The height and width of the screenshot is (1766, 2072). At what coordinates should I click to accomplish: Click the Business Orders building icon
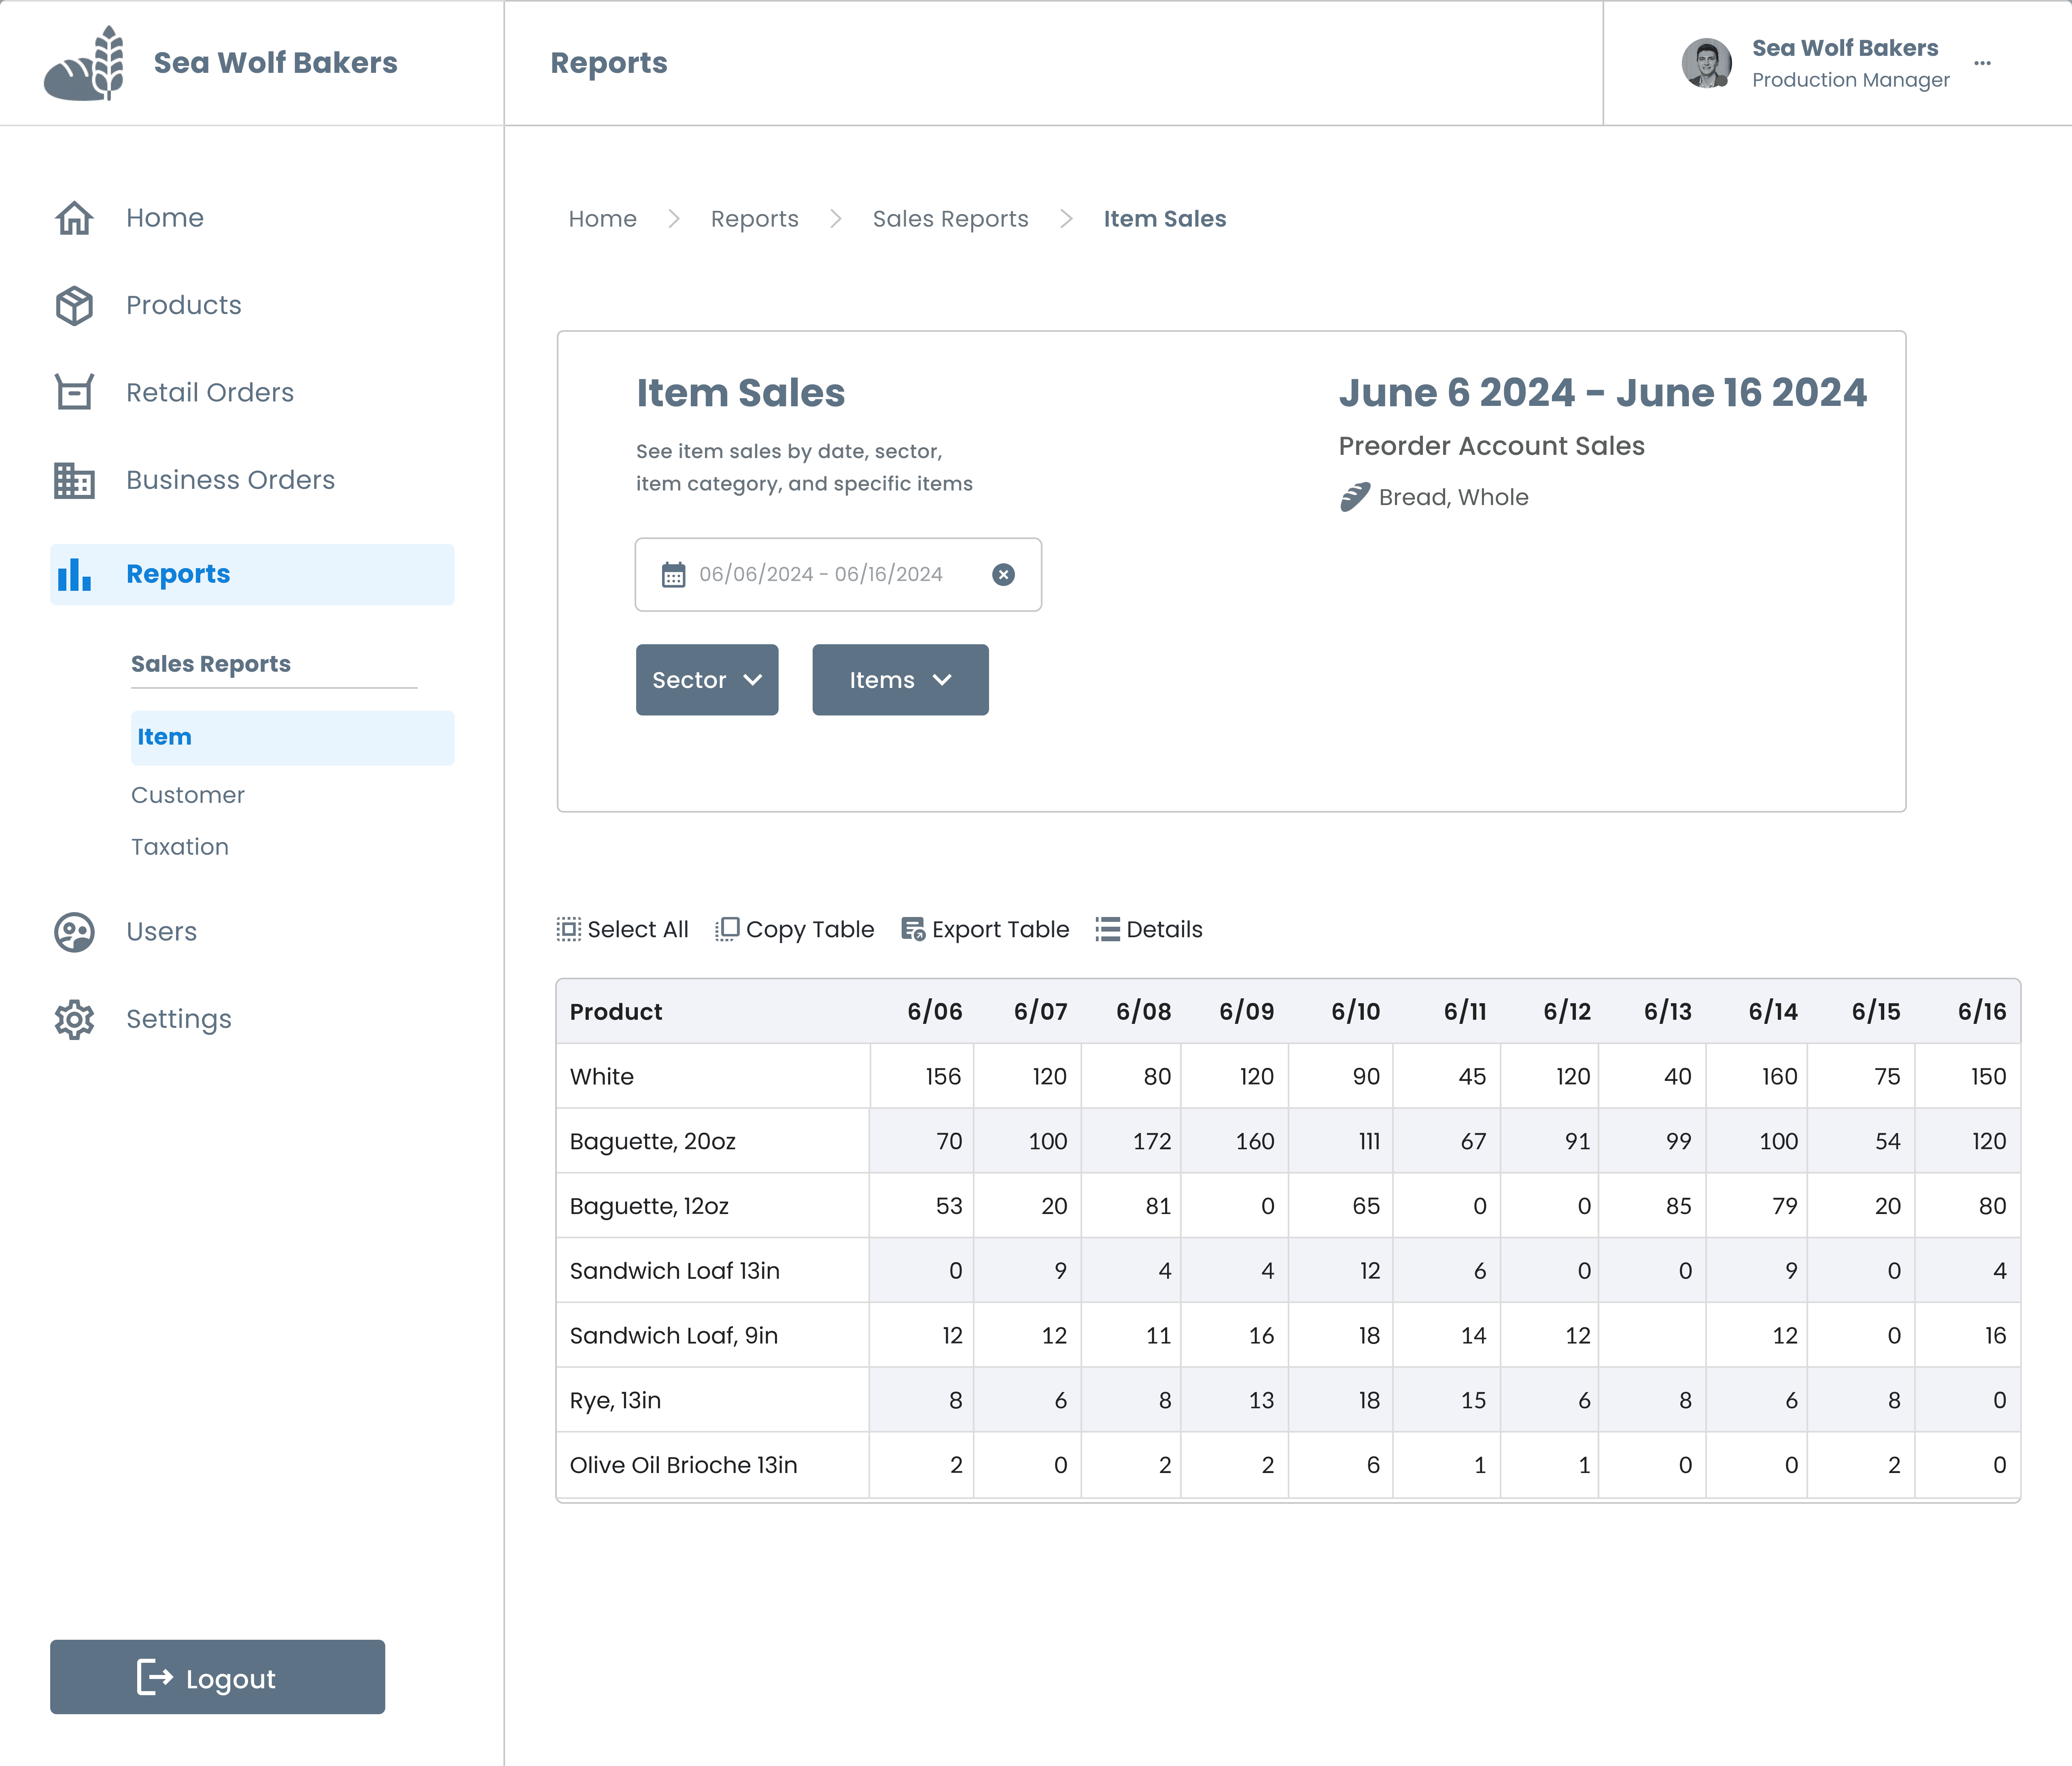74,480
